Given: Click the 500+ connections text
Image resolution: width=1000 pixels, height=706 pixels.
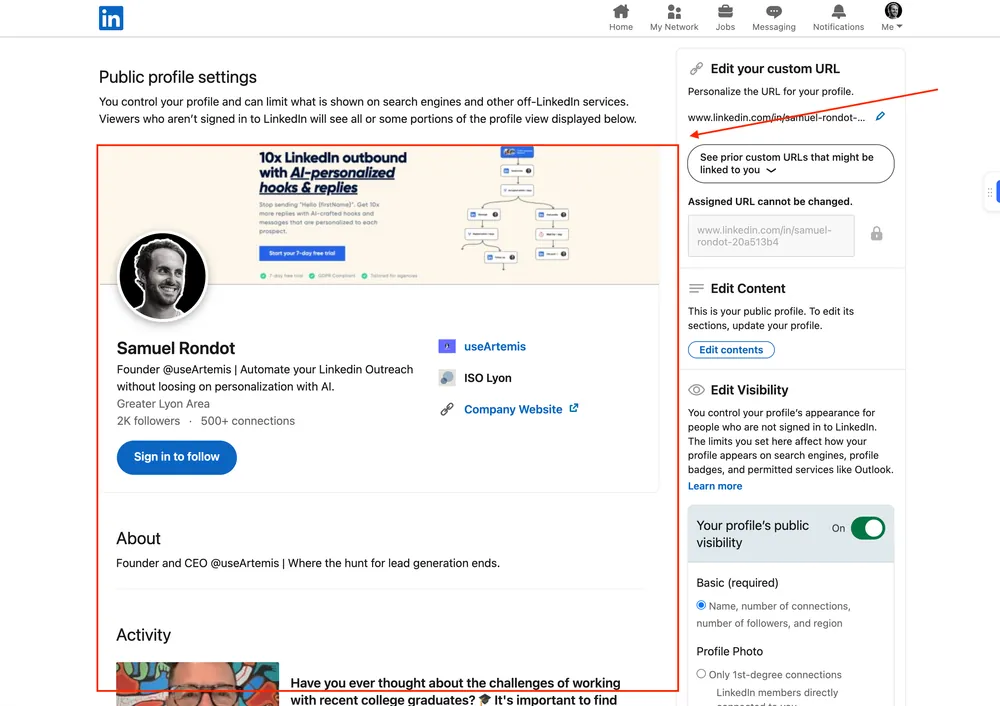Looking at the screenshot, I should pos(247,421).
